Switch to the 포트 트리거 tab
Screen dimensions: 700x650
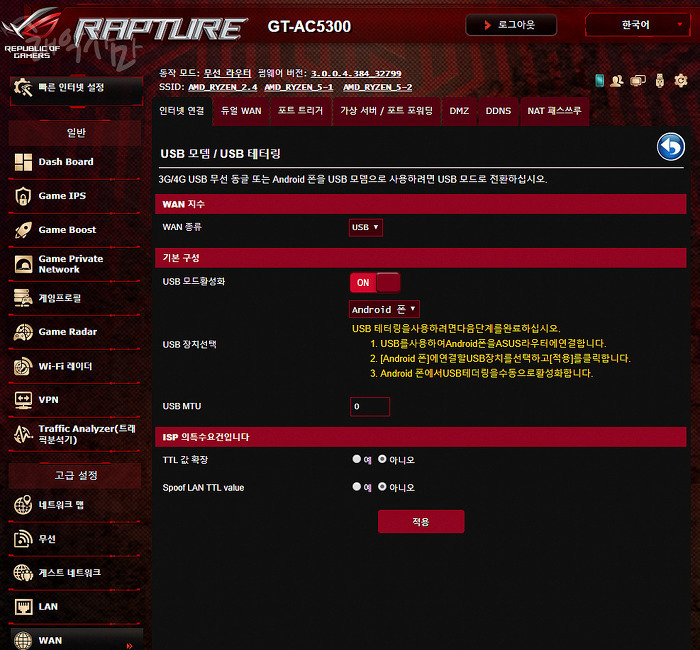[300, 111]
